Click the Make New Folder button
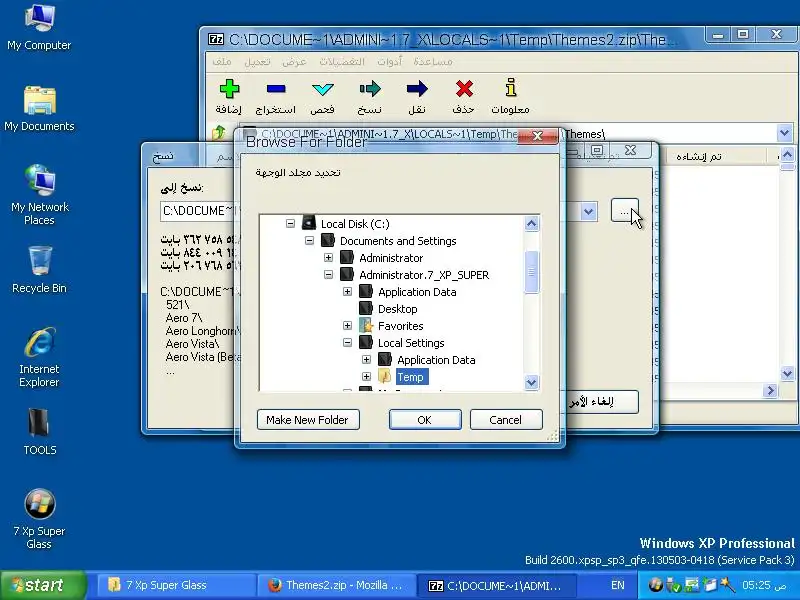The width and height of the screenshot is (800, 600). click(308, 419)
